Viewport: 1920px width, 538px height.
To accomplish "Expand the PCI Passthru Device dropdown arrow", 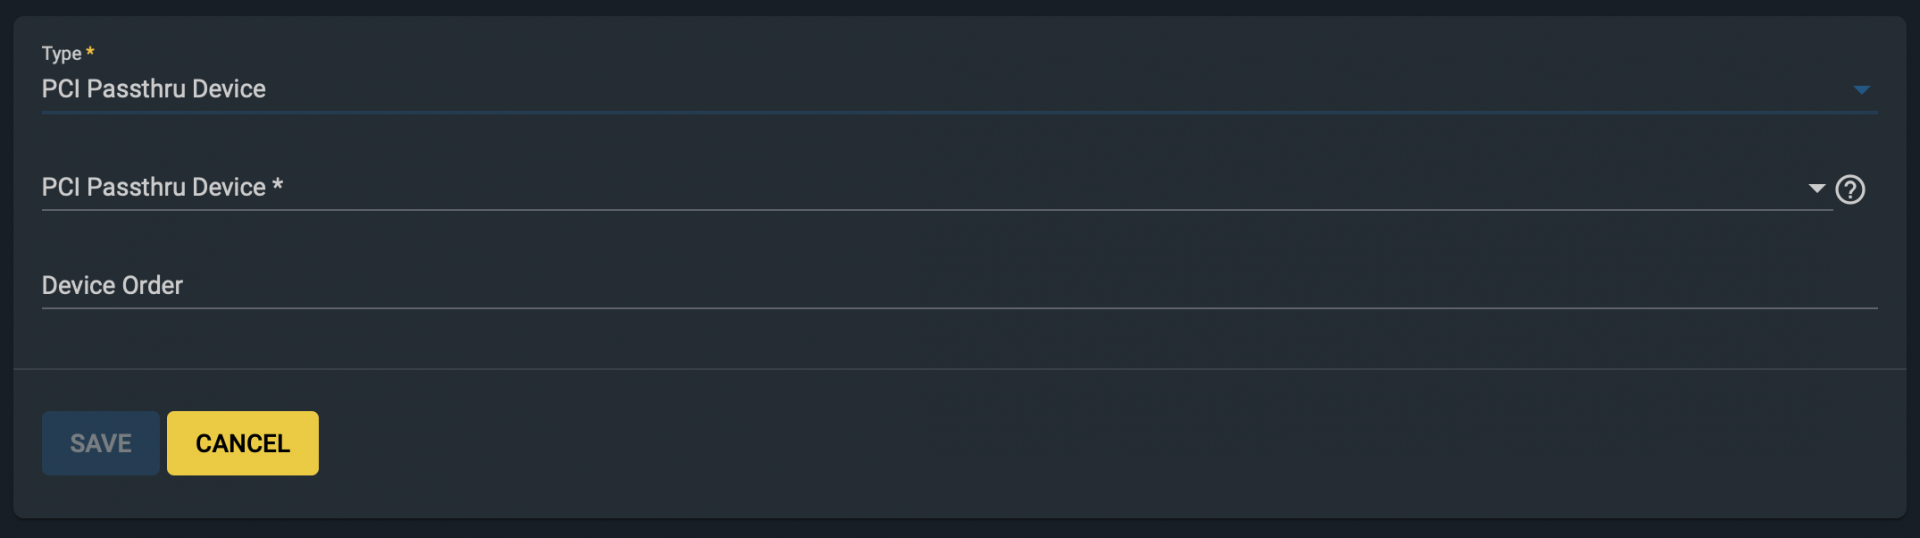I will pos(1817,188).
